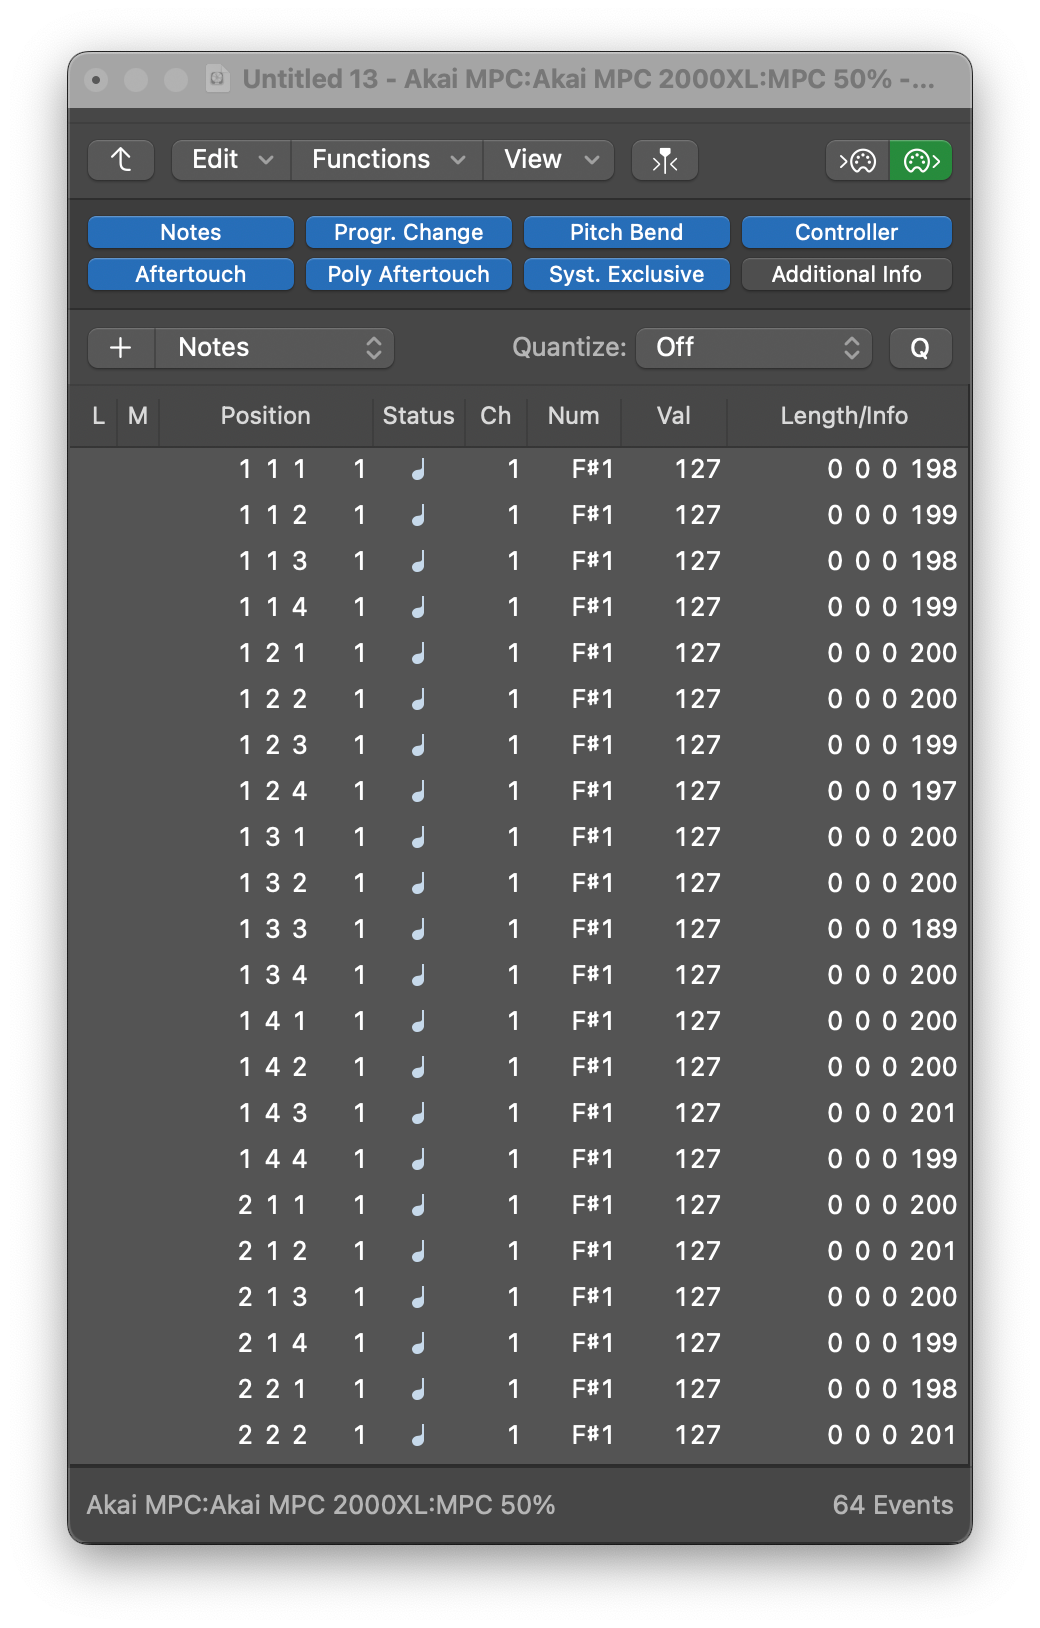
Task: Click channel value in row 2 1 1
Action: [x=514, y=1205]
